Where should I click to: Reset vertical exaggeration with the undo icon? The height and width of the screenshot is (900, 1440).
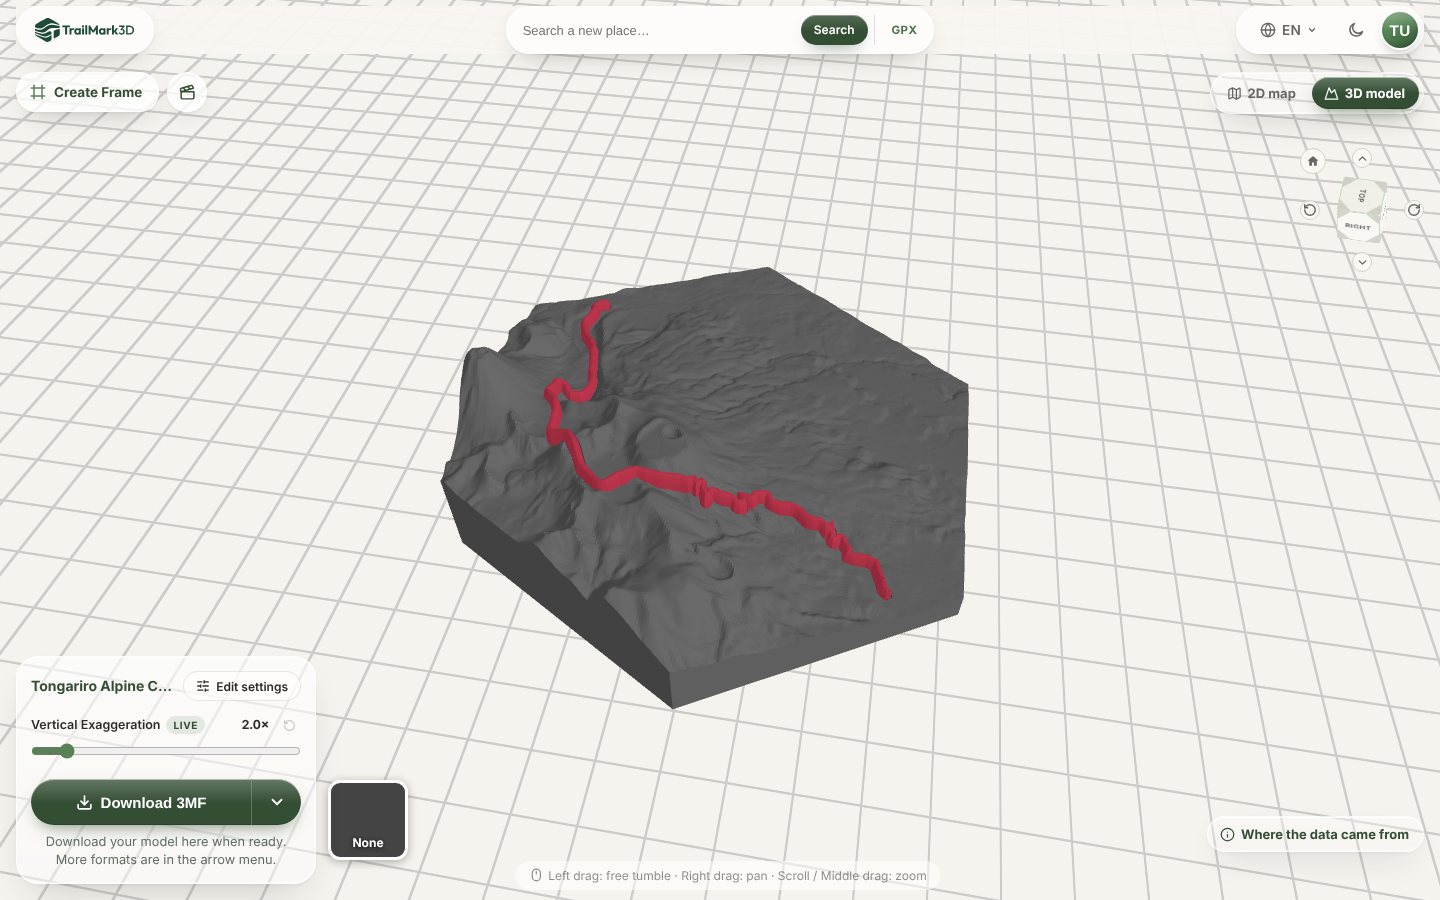(x=290, y=725)
